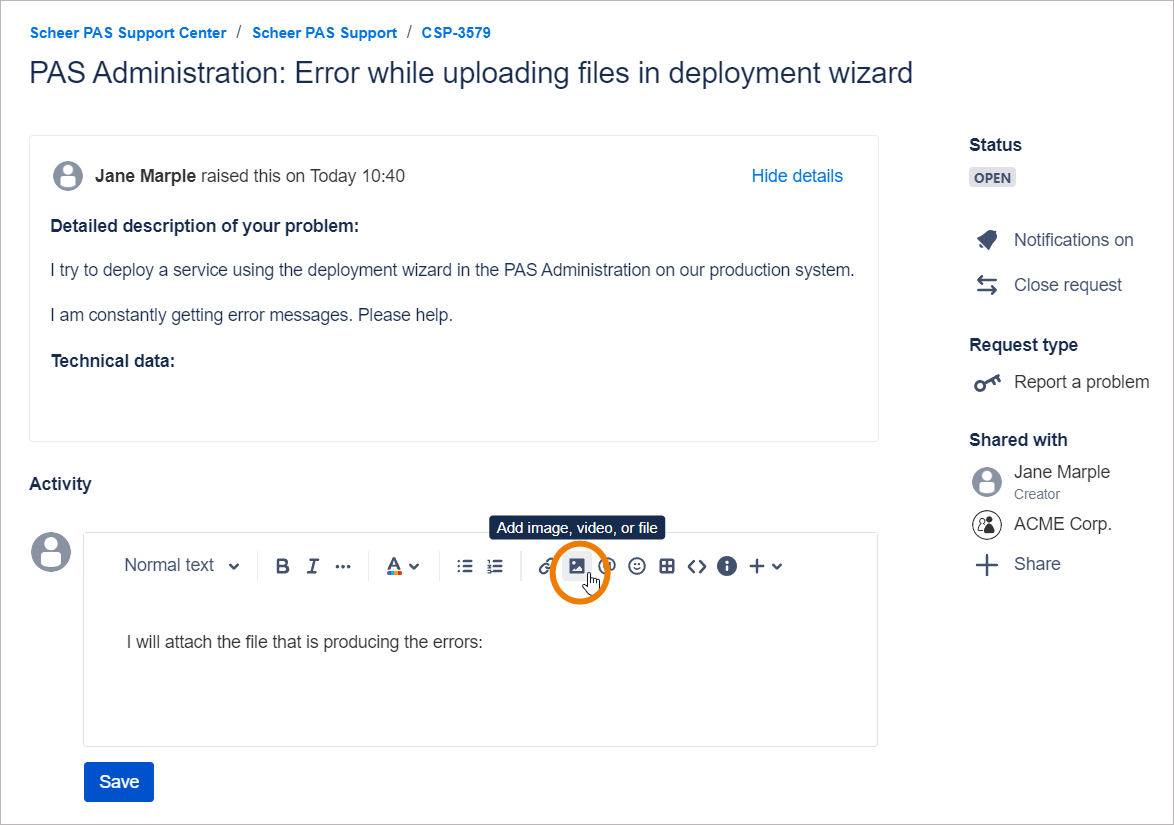Go to Scheer PAS Support Center breadcrumb
Viewport: 1174px width, 825px height.
[128, 33]
